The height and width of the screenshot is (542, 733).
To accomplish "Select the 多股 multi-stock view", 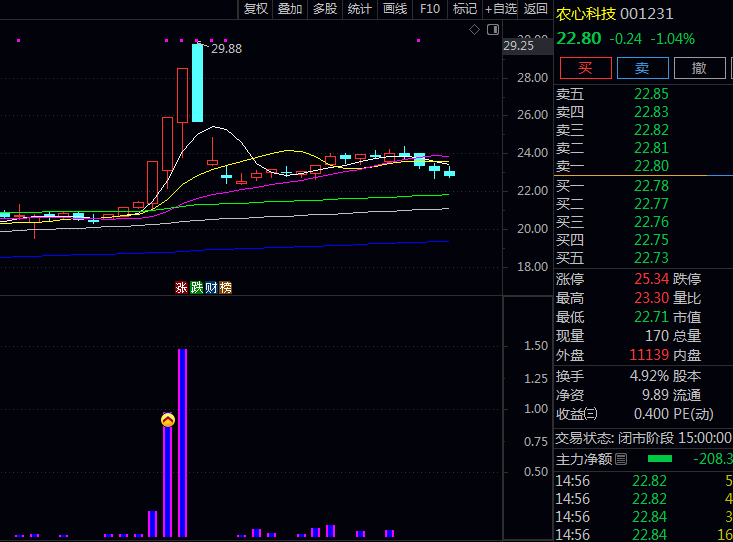I will [x=325, y=9].
